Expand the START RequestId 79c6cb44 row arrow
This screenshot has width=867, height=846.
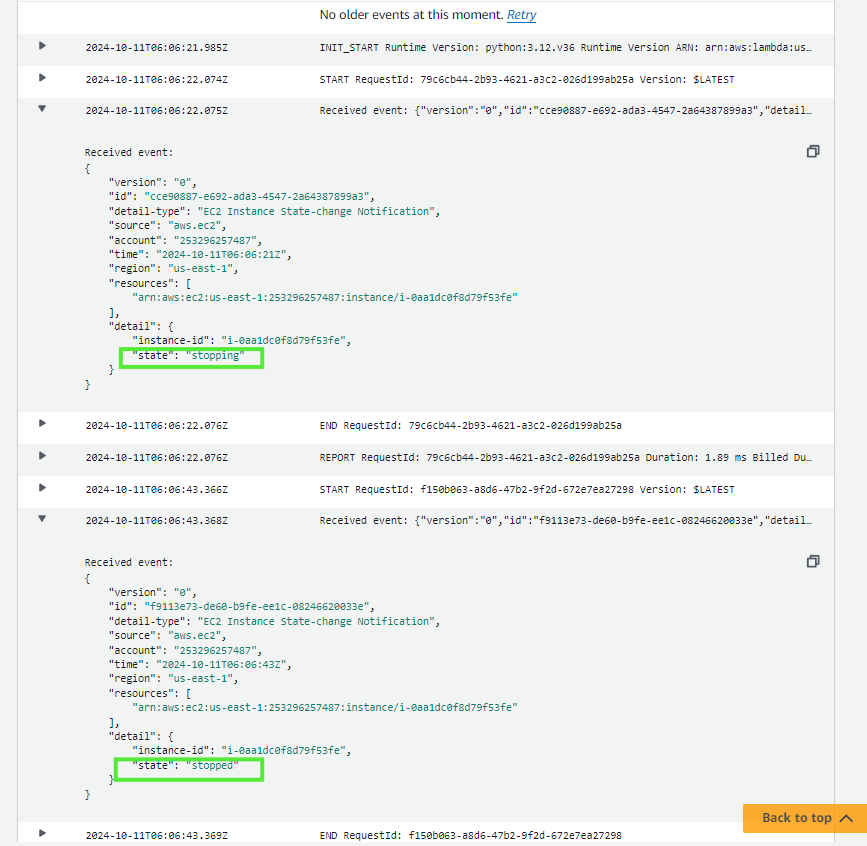[x=42, y=78]
